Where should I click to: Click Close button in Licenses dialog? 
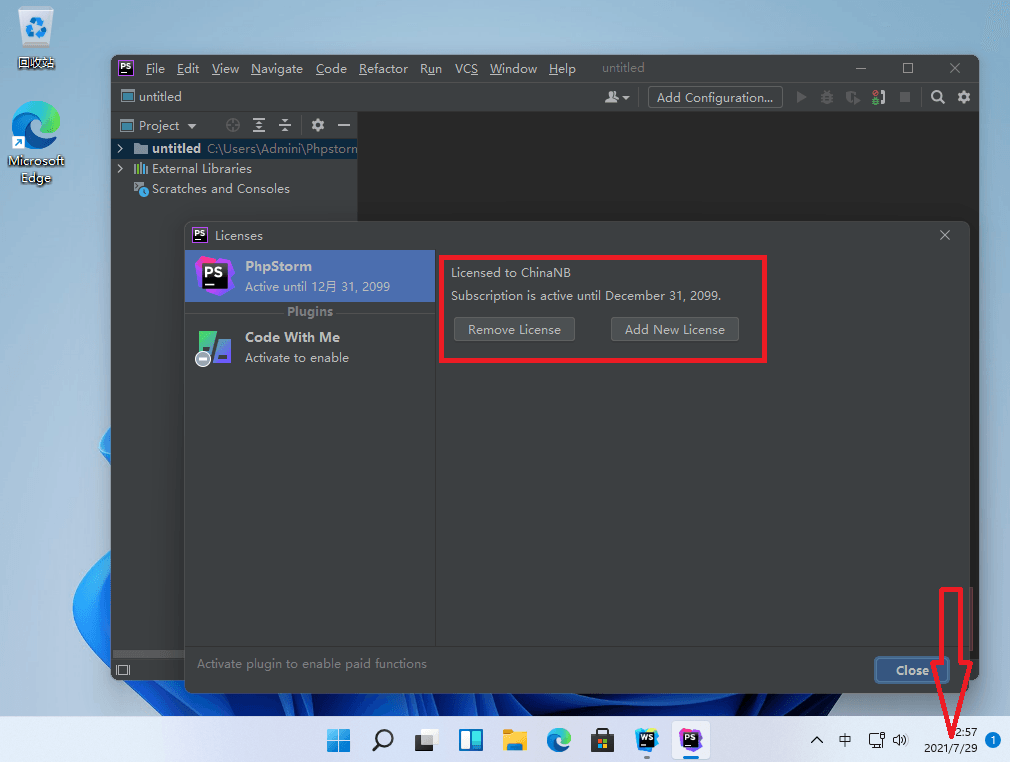coord(911,670)
